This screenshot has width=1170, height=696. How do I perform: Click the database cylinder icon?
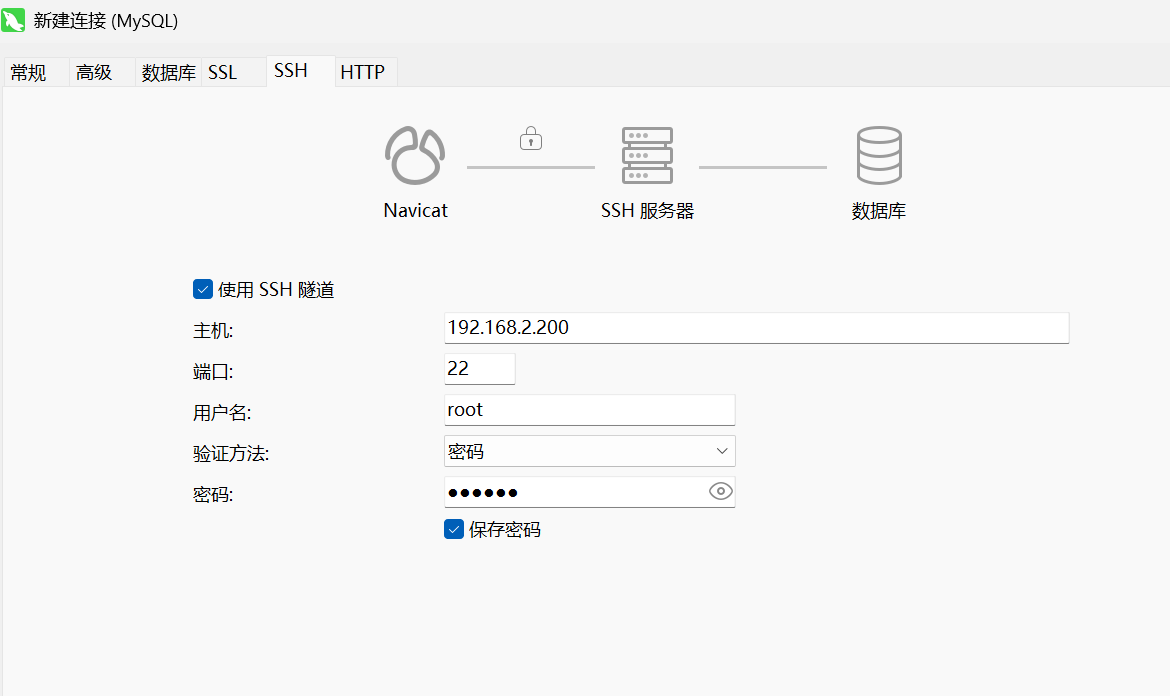coord(879,155)
